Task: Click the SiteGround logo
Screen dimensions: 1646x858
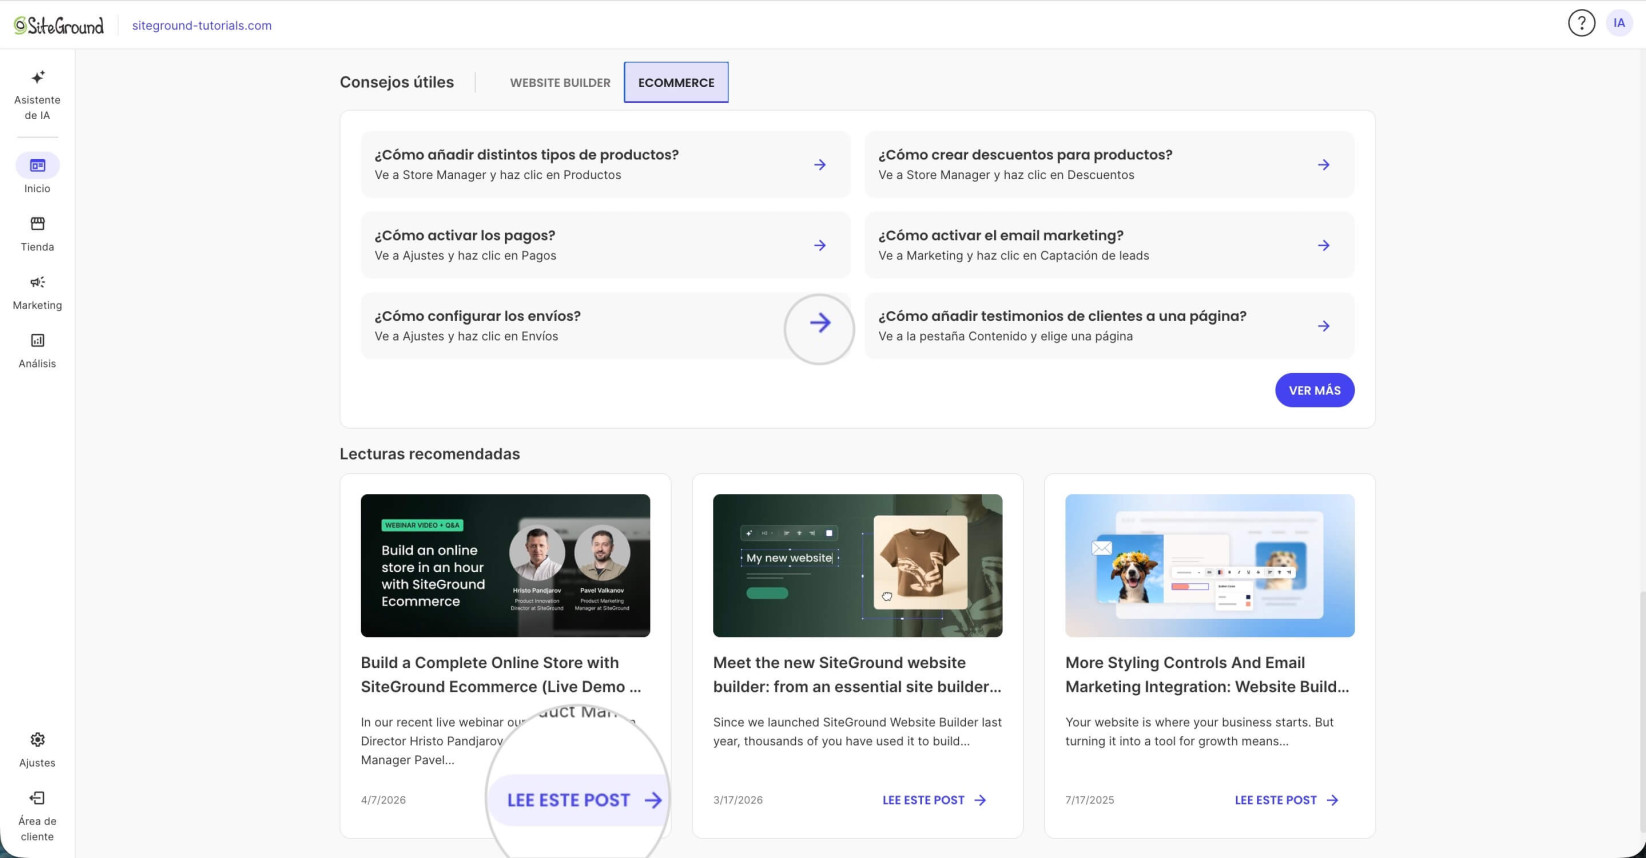Action: pos(59,26)
